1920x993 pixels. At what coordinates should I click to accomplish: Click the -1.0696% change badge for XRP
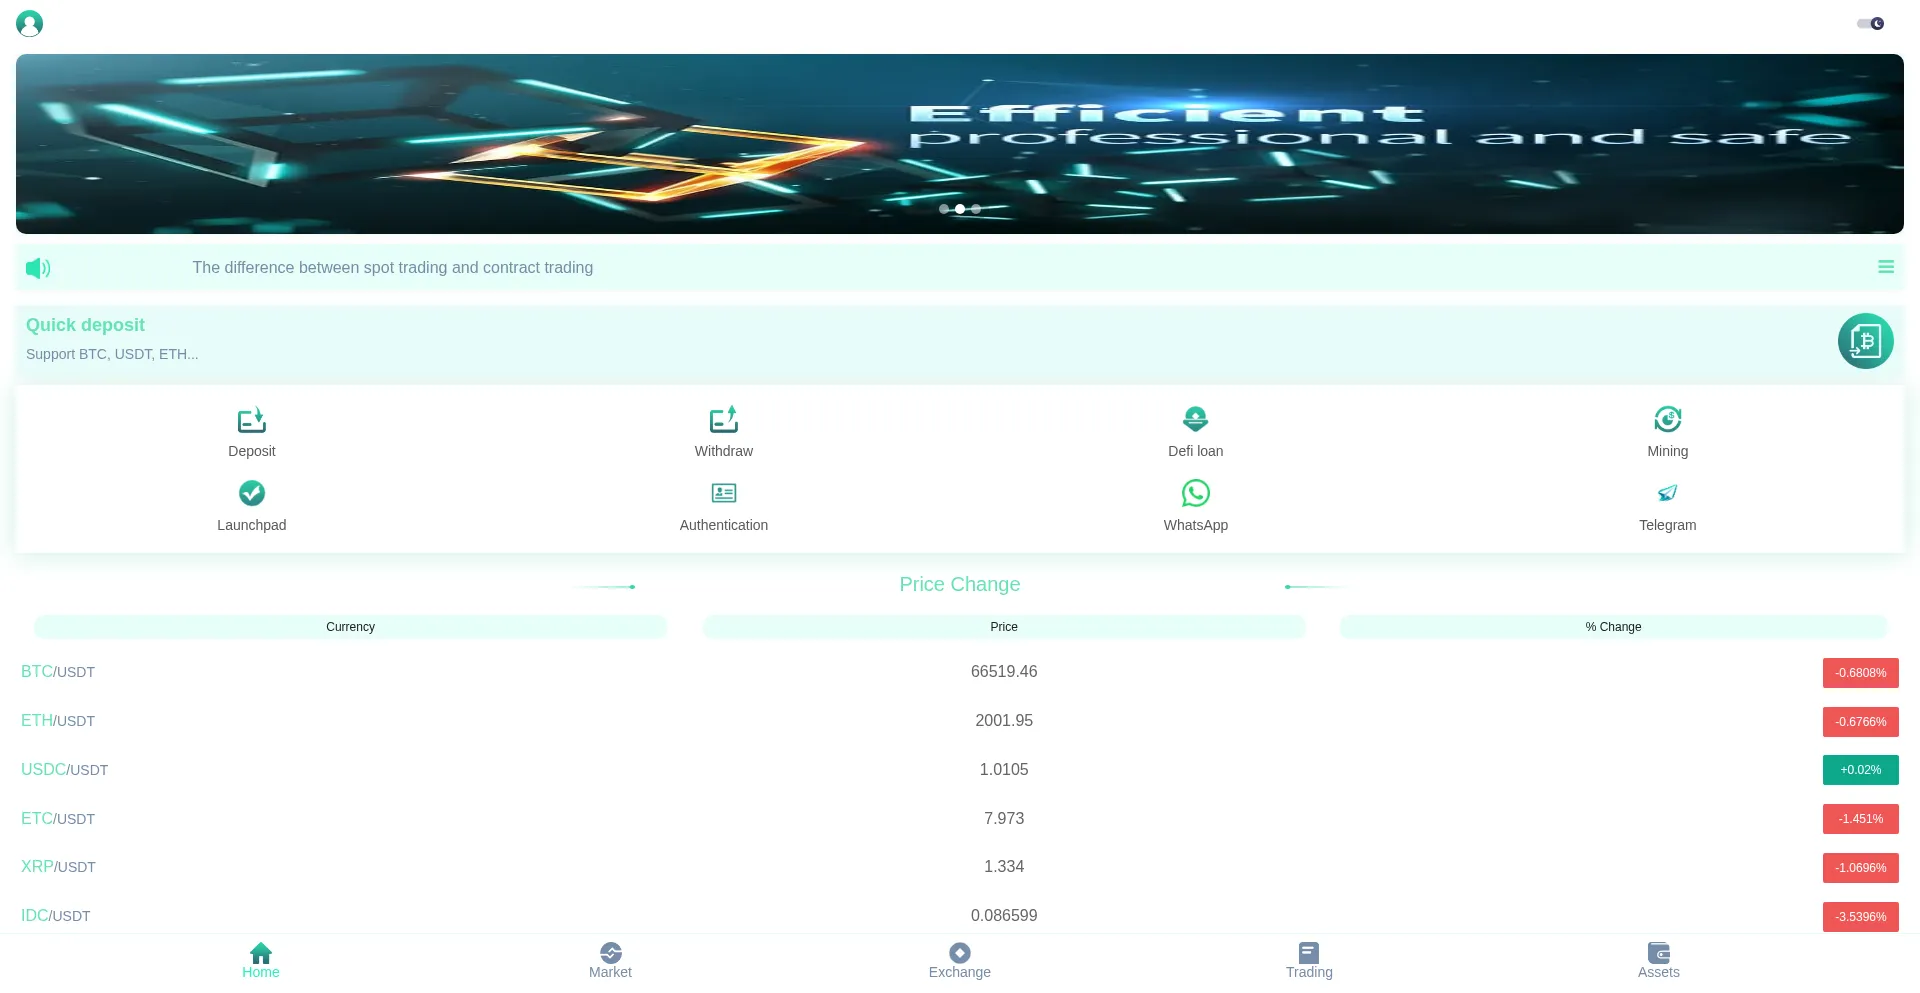[x=1861, y=868]
